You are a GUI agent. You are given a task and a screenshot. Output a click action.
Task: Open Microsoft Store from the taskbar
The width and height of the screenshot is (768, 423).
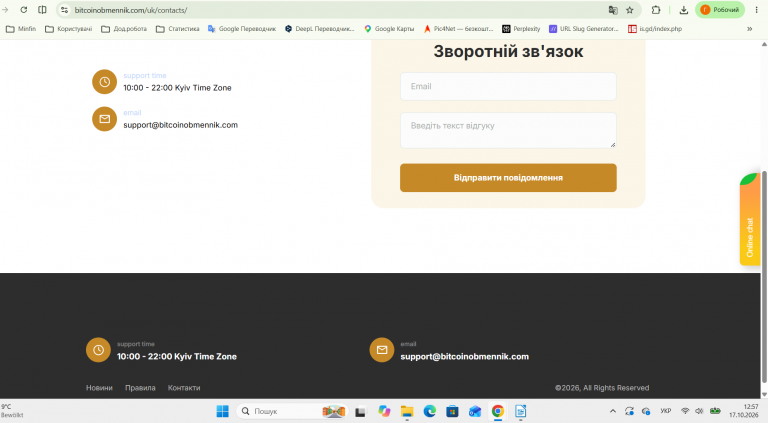pos(452,411)
